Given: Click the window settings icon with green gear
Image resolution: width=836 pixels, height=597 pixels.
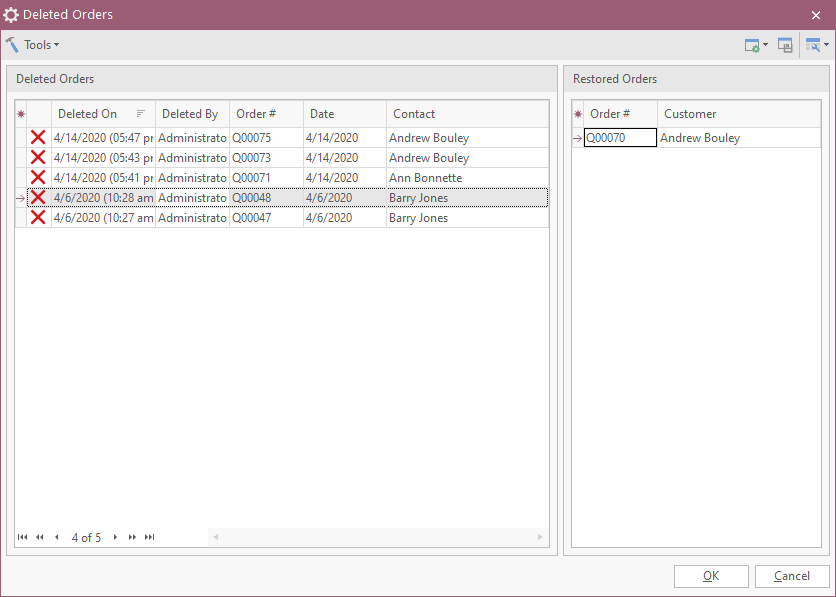Looking at the screenshot, I should point(752,45).
